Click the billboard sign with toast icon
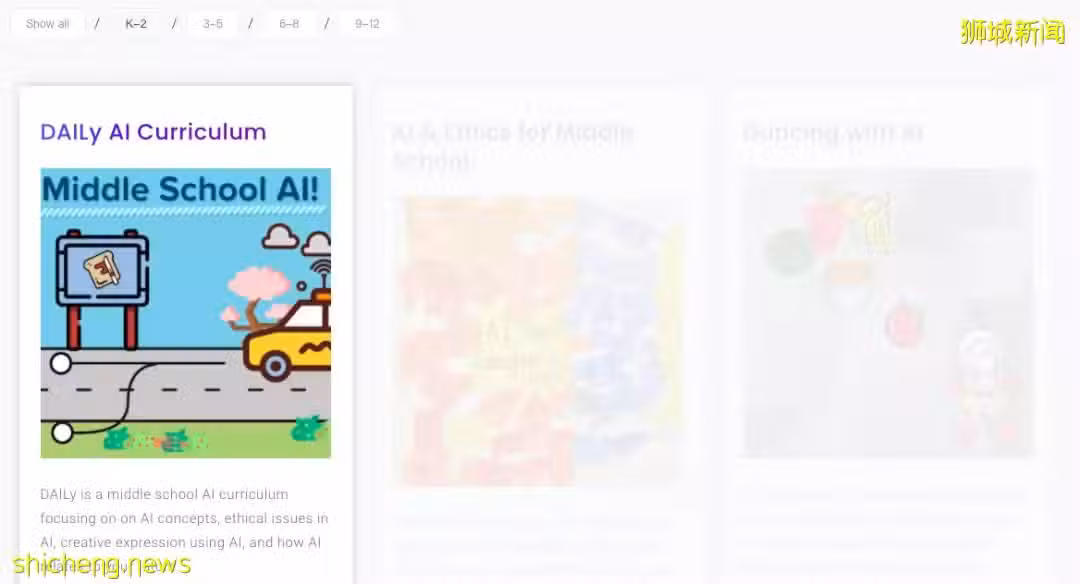The image size is (1080, 584). click(102, 288)
